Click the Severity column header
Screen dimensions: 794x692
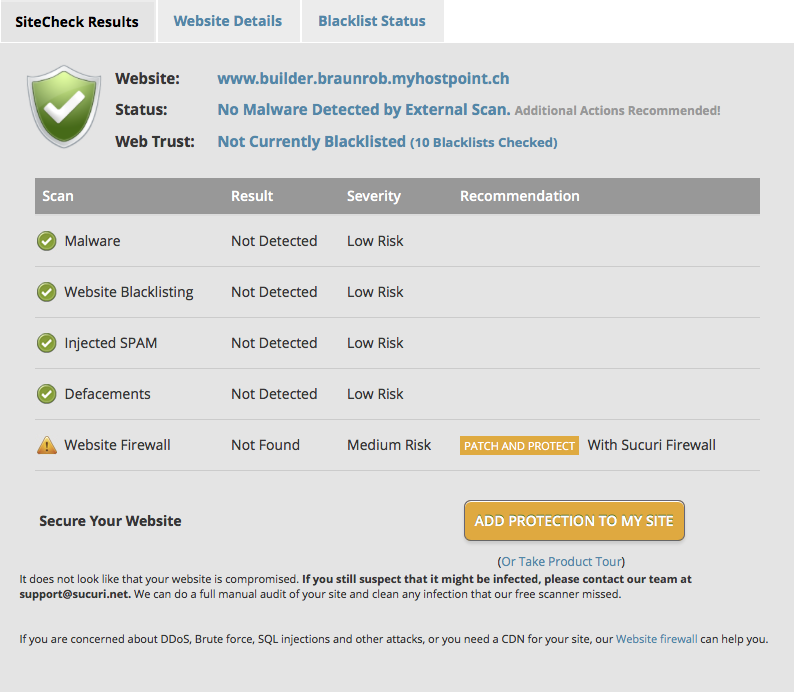tap(374, 196)
